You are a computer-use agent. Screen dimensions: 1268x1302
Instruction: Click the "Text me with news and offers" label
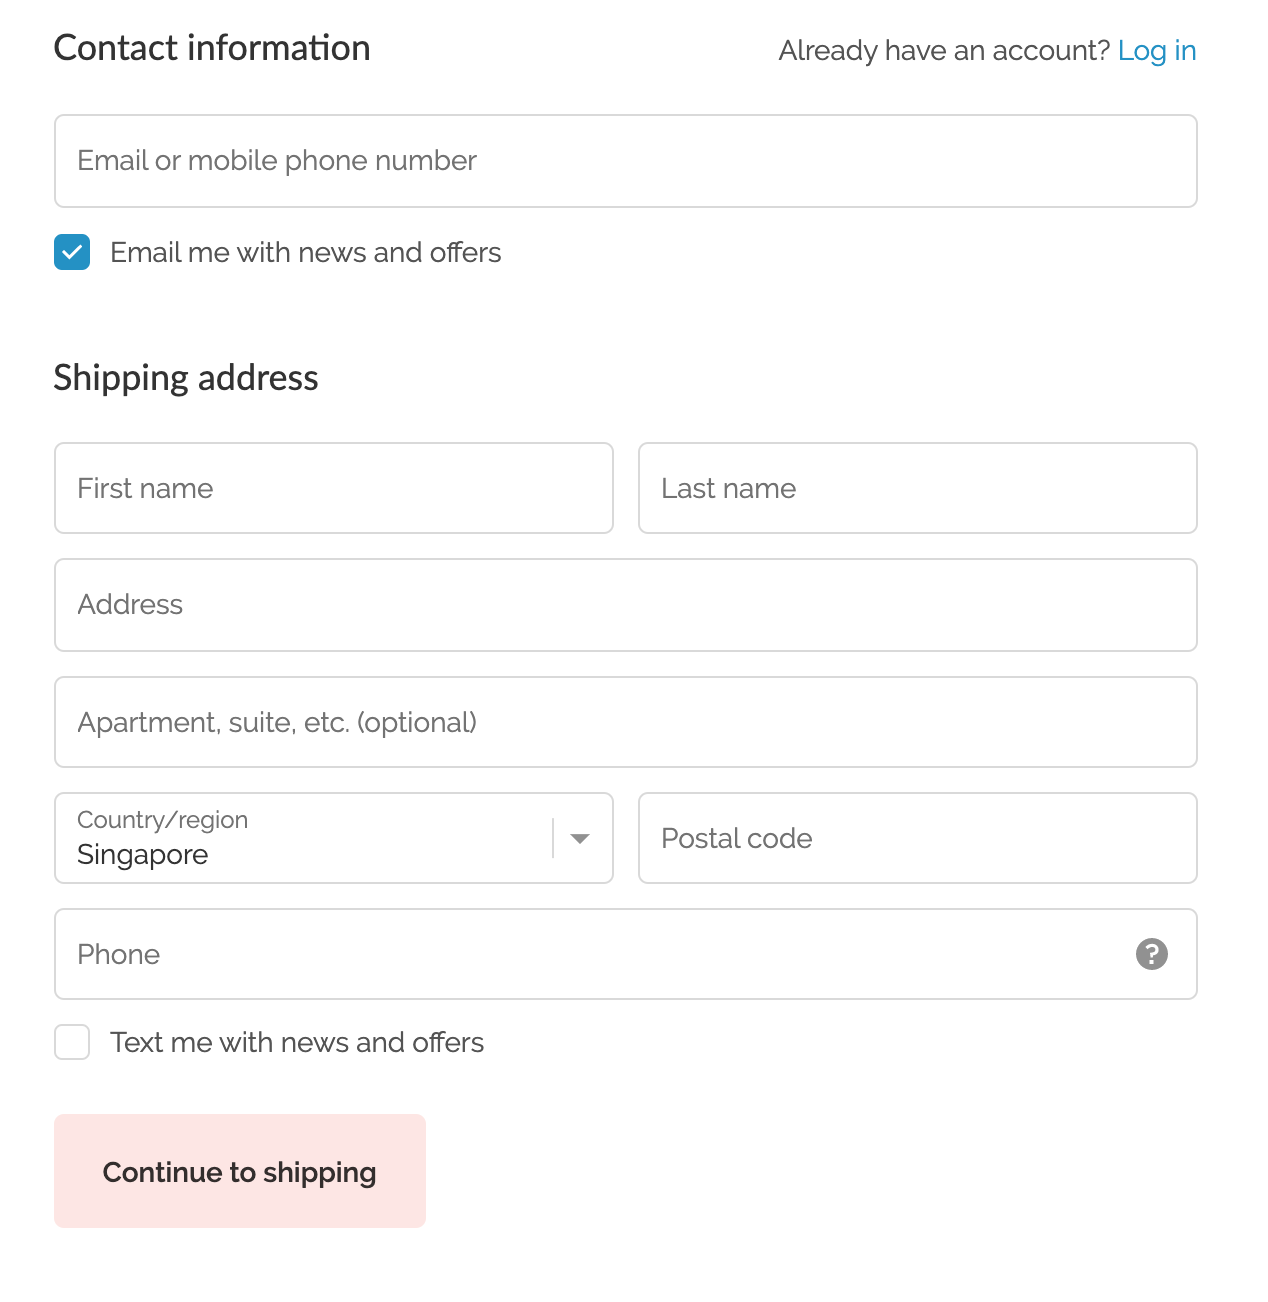[297, 1042]
